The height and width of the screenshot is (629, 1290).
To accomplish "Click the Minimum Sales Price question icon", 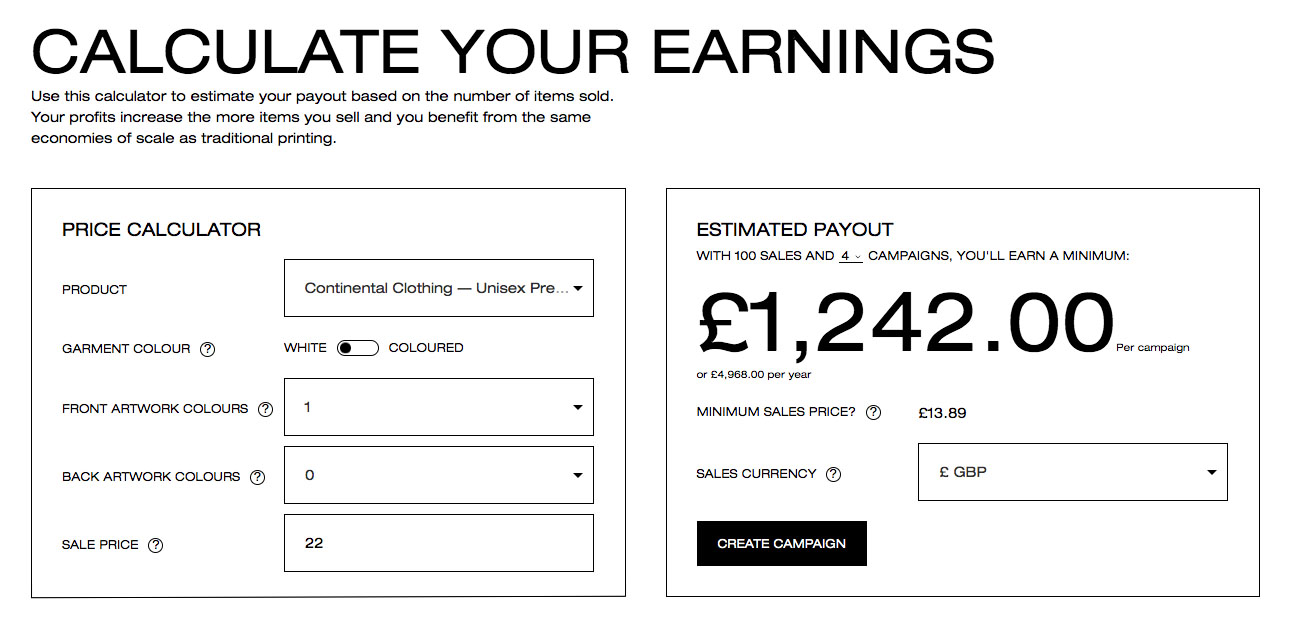I will pos(873,413).
